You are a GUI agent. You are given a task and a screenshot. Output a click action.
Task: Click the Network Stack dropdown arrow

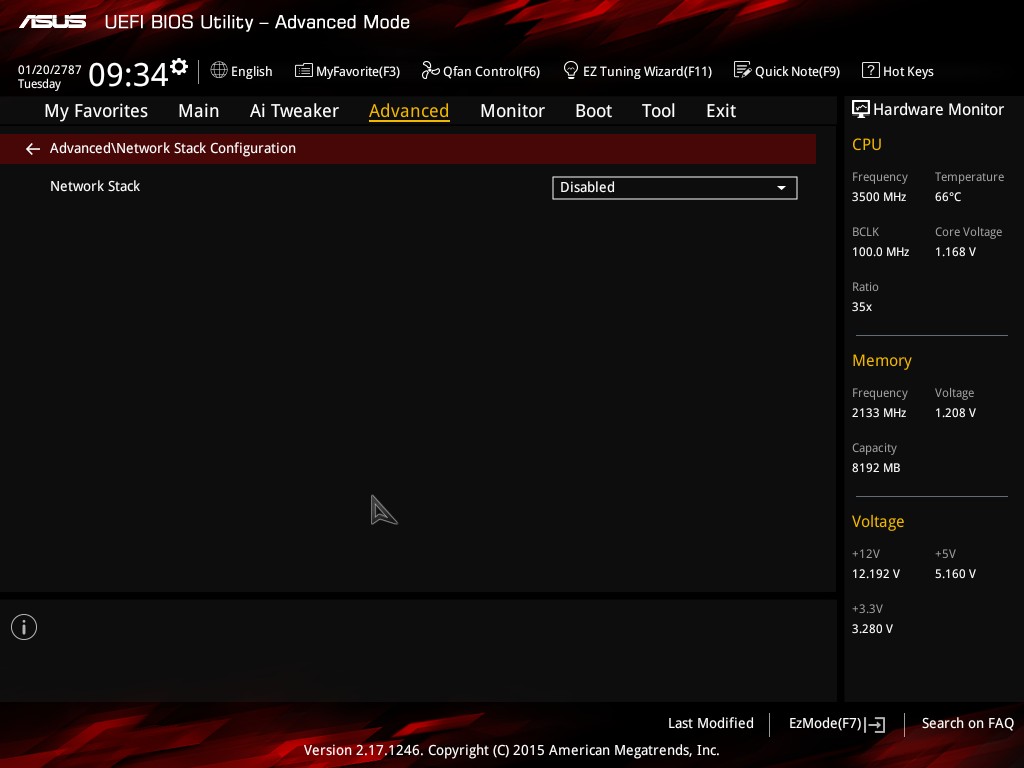781,188
